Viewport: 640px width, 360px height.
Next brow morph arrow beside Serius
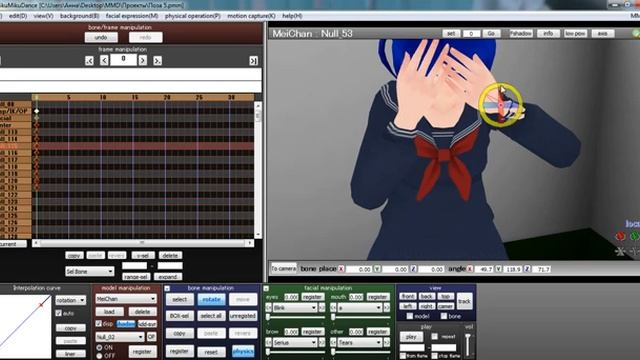point(322,342)
